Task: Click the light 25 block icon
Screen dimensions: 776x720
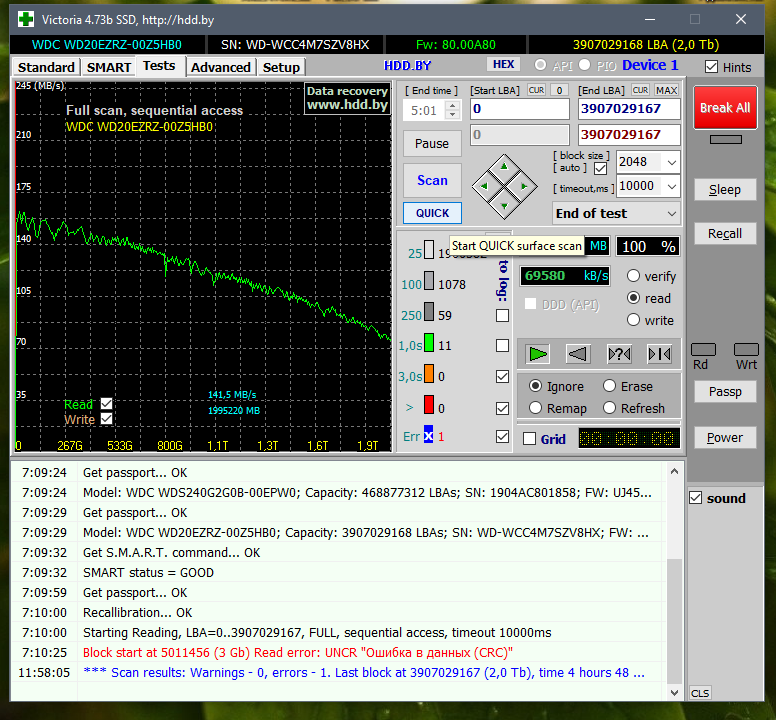Action: tap(429, 250)
